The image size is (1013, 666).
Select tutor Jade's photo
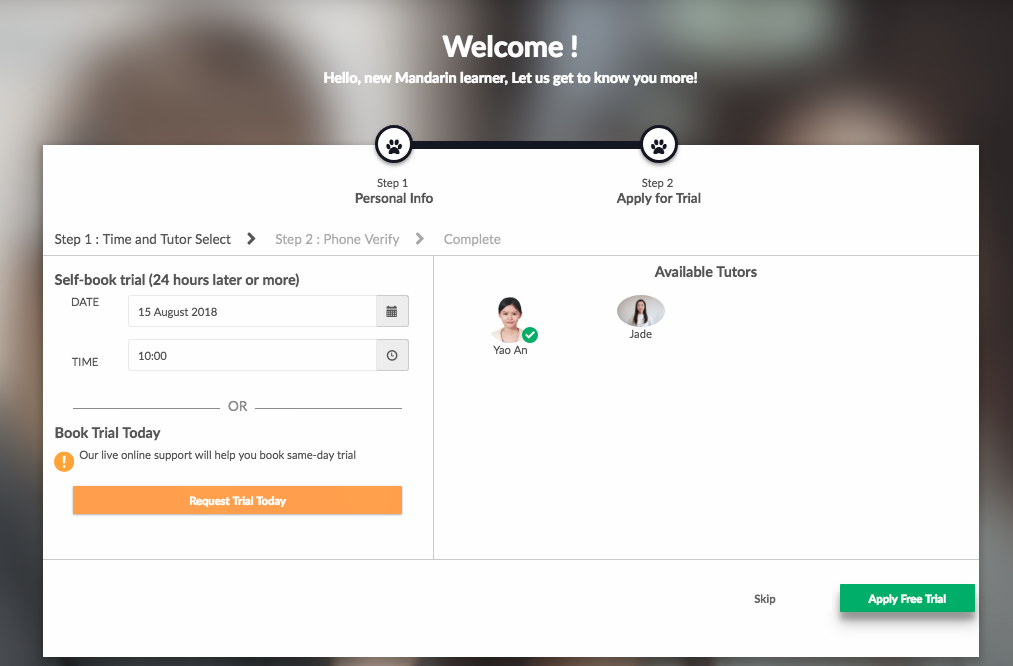(x=640, y=311)
